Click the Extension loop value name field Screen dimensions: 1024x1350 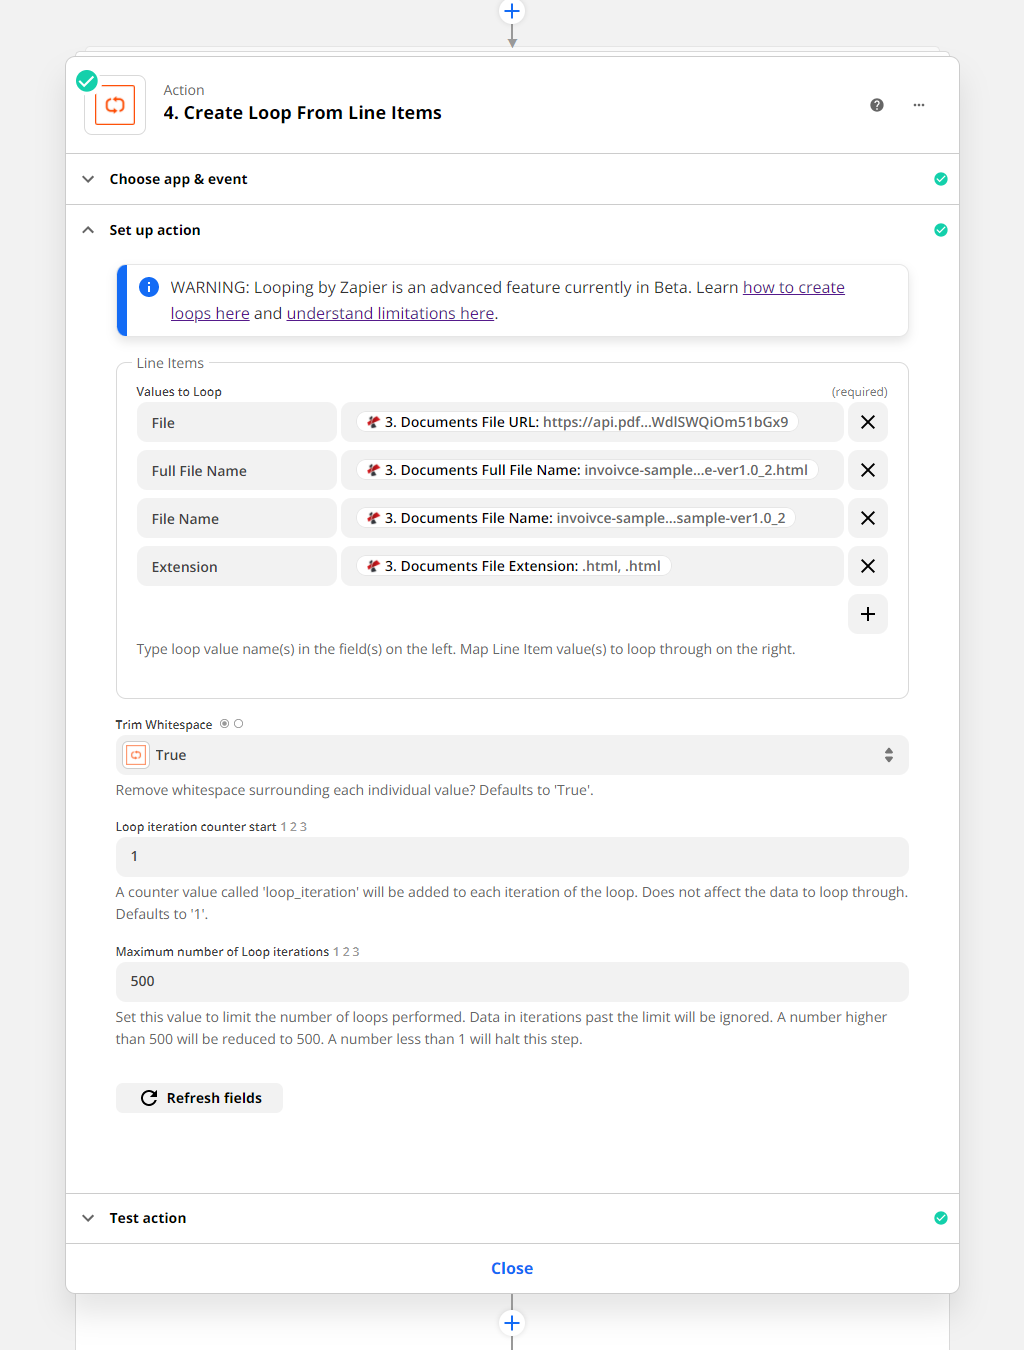coord(236,566)
